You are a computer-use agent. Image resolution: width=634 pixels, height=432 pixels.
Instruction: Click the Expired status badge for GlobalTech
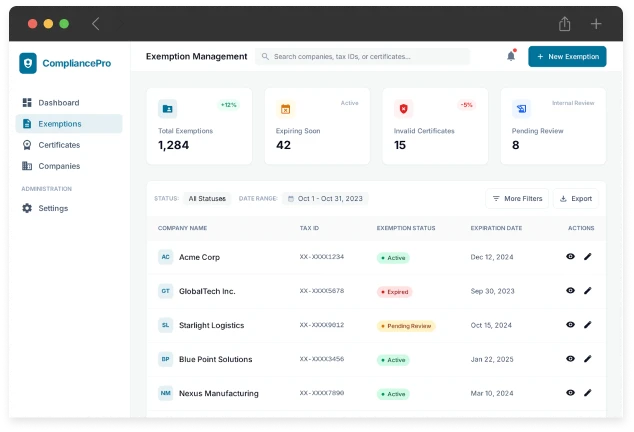click(394, 292)
